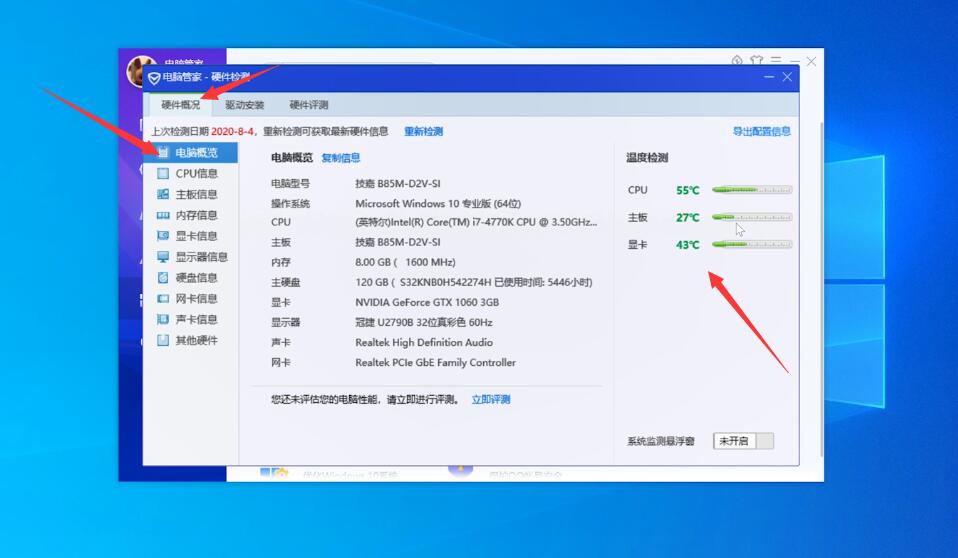Viewport: 958px width, 558px height.
Task: Open 声卡信息 via its sound card icon
Action: [163, 319]
